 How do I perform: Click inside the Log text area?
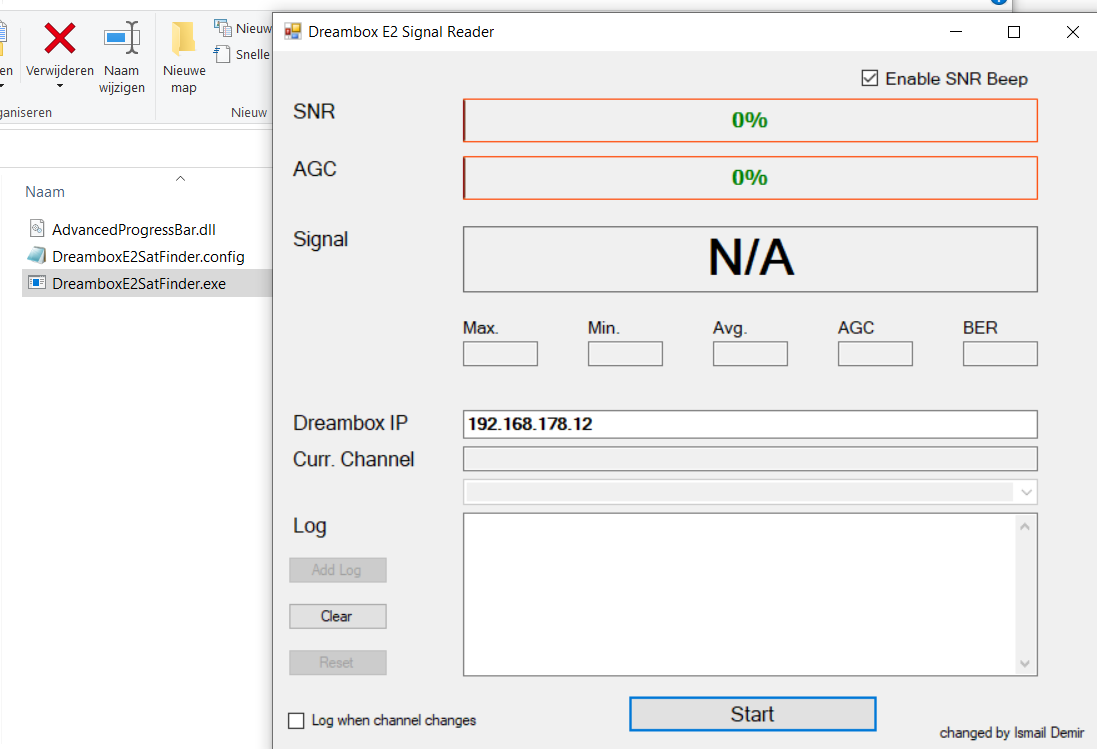(739, 594)
